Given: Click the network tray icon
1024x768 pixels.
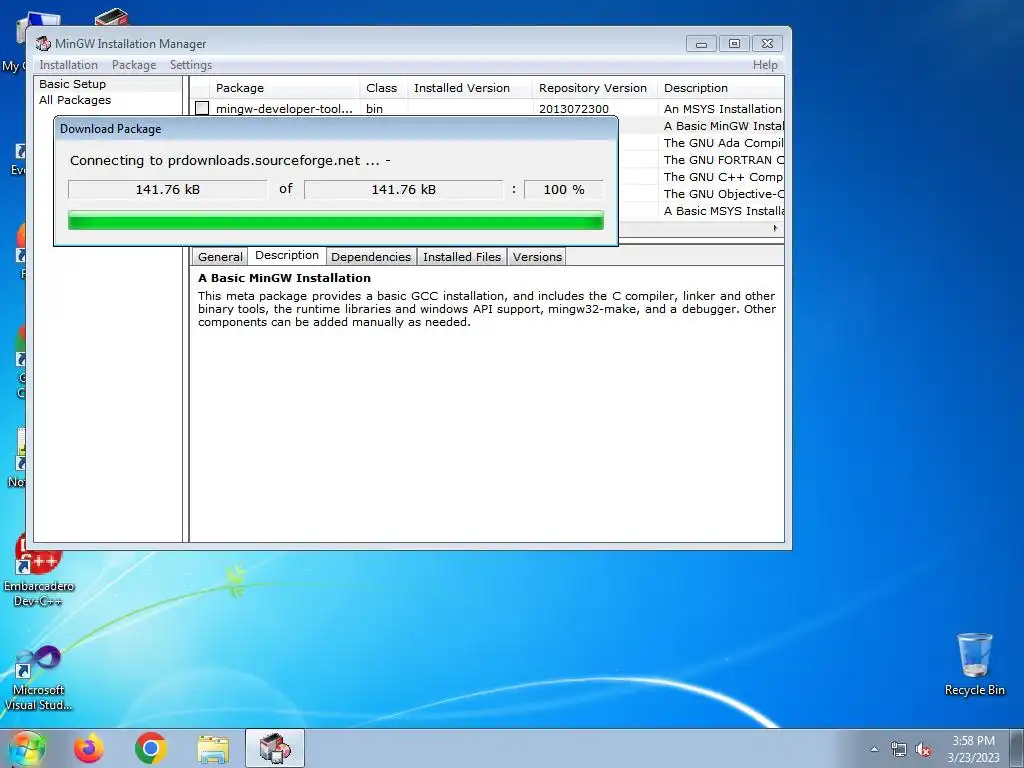Looking at the screenshot, I should (x=899, y=749).
